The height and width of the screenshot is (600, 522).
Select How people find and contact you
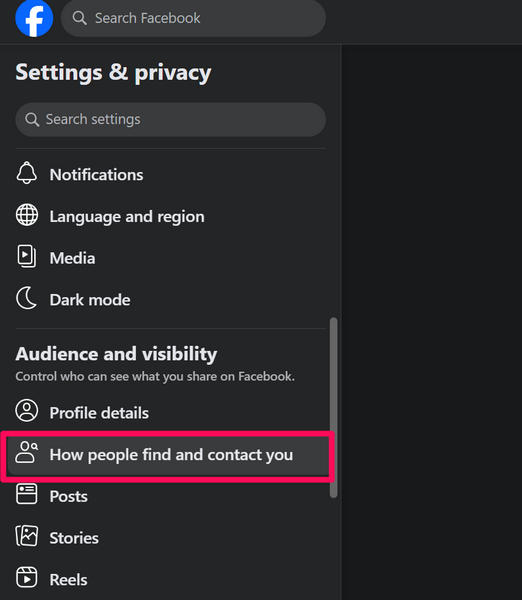(168, 455)
